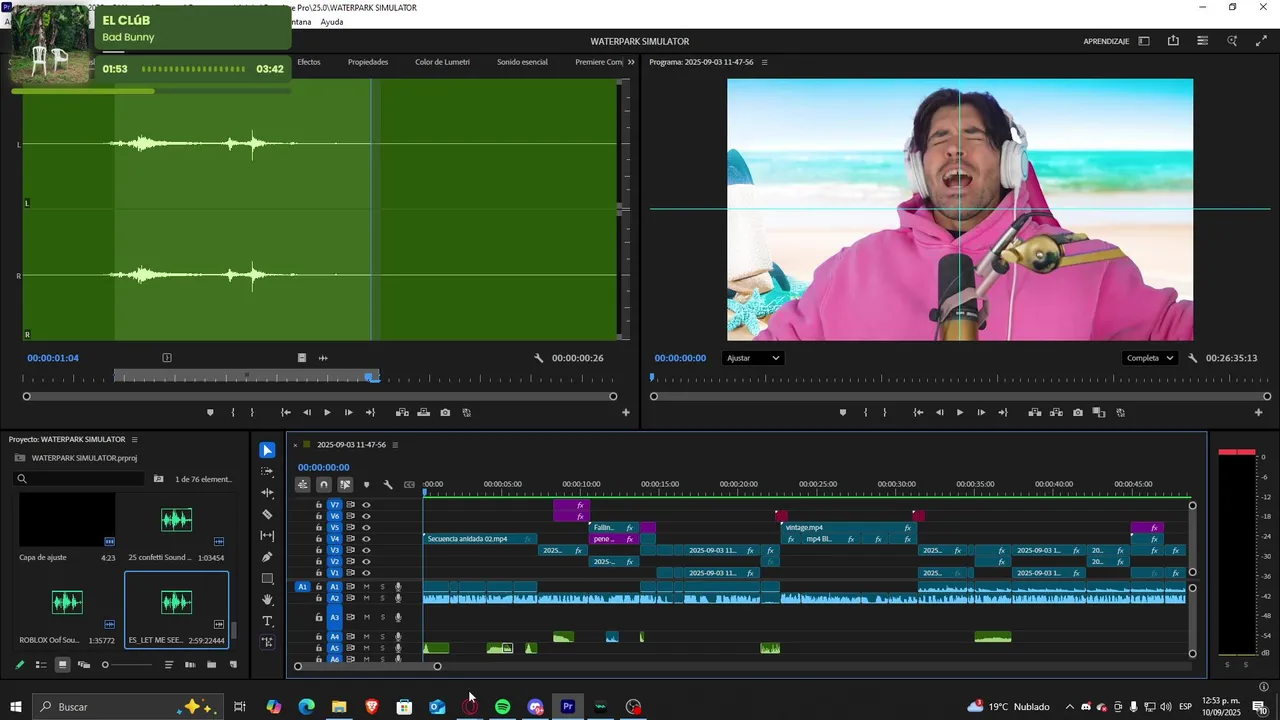
Task: Click the timeline horizontal zoom scroll bar
Action: click(x=367, y=666)
